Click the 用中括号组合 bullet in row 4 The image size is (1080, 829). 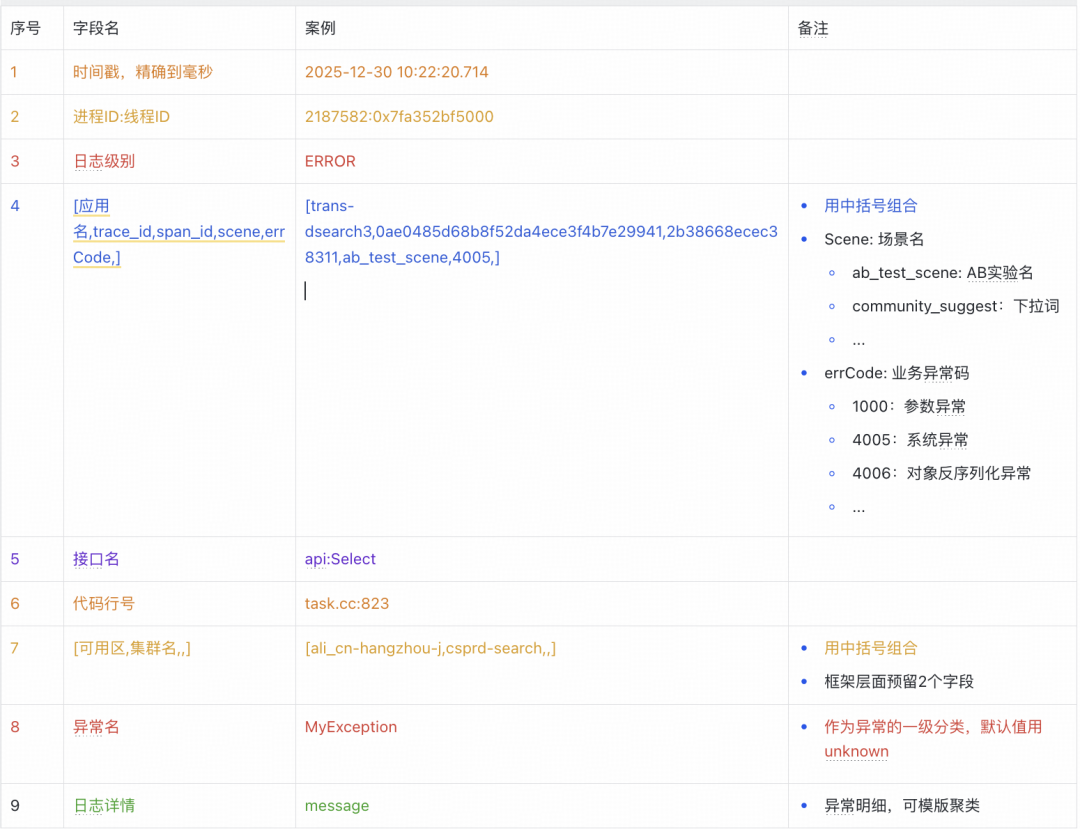tap(871, 206)
